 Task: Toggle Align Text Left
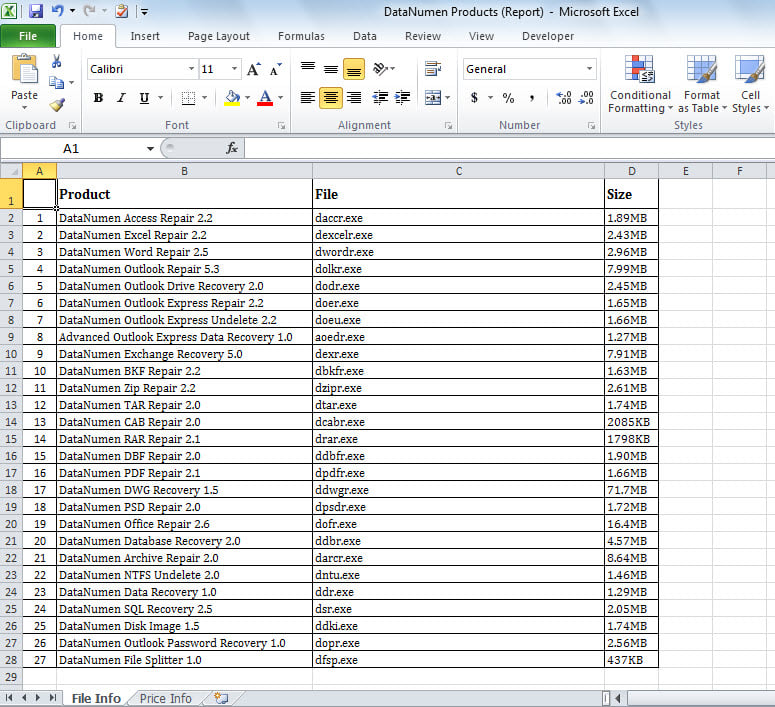(x=307, y=97)
